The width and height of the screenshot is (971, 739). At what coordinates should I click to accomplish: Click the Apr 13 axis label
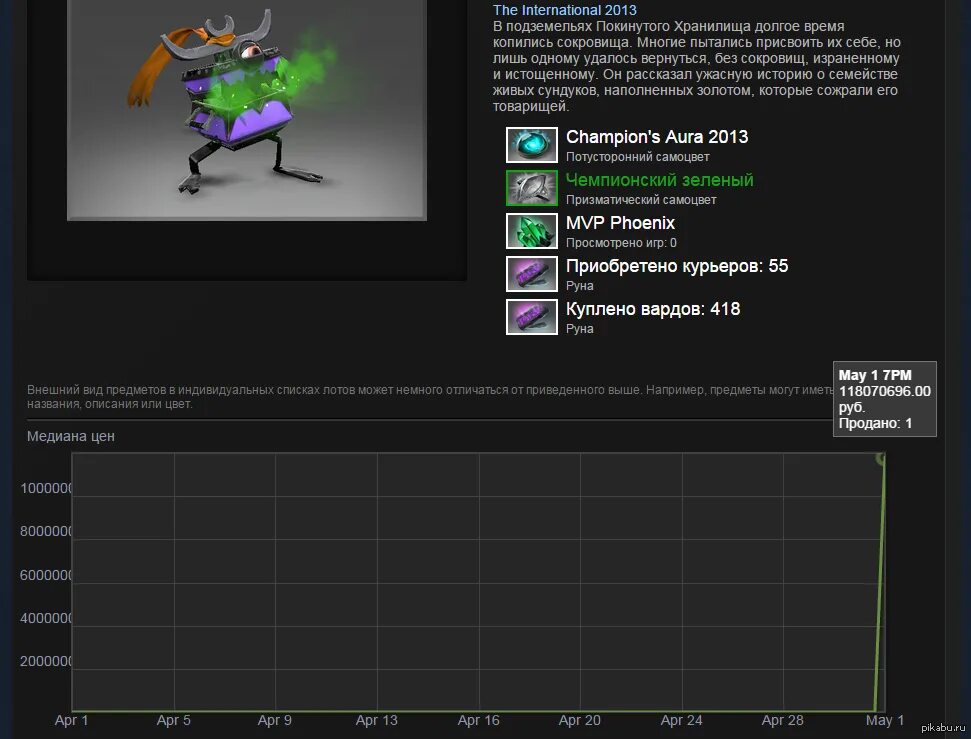tap(377, 720)
